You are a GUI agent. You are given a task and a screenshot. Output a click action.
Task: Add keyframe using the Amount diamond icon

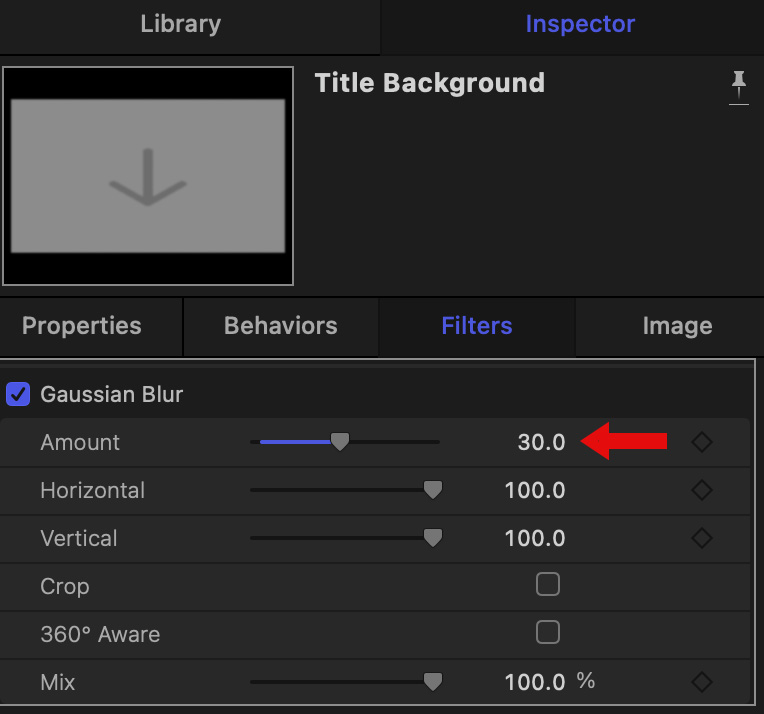tap(702, 442)
